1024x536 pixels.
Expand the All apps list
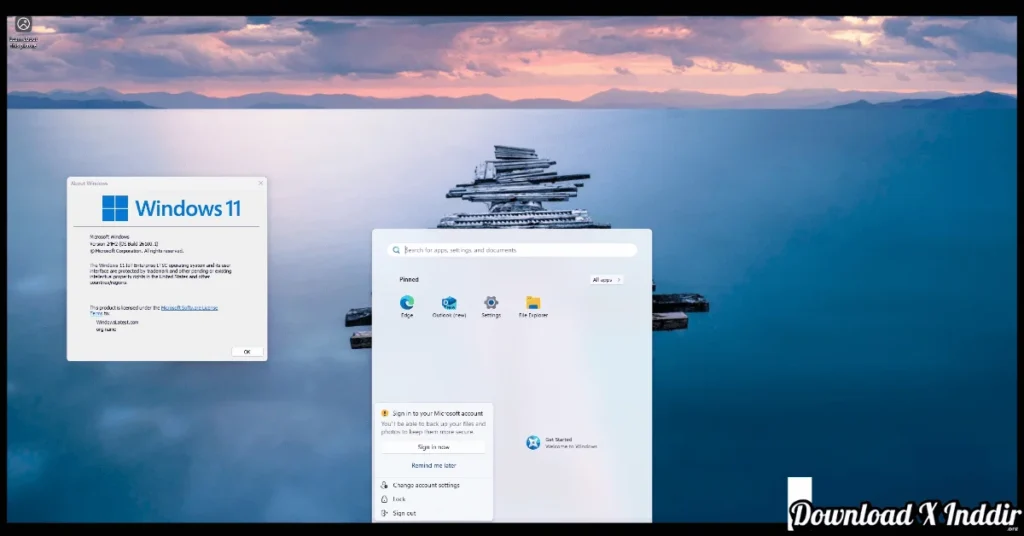click(x=607, y=280)
